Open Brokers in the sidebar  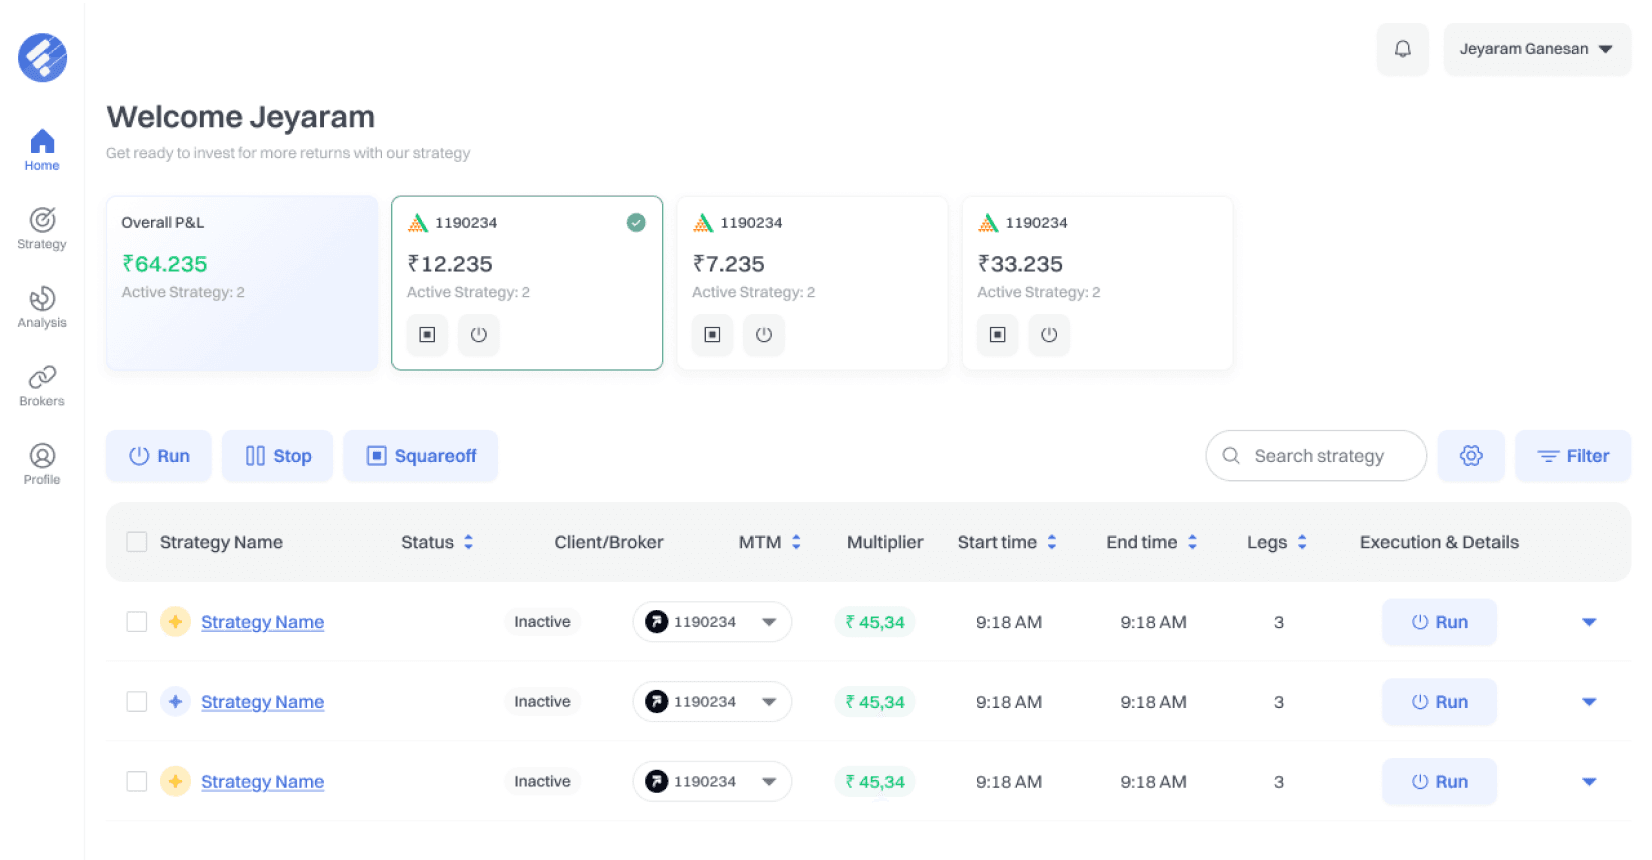pos(42,386)
